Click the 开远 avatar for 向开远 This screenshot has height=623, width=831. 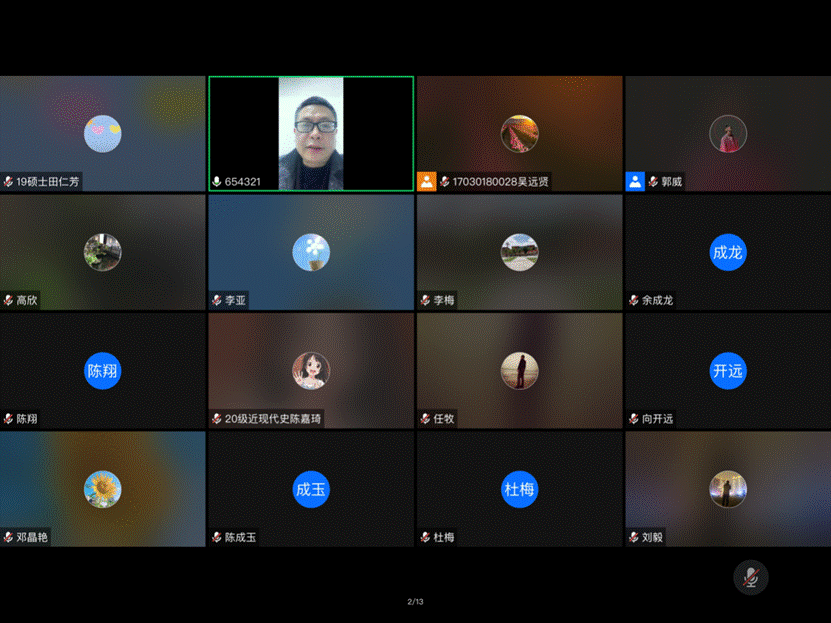coord(727,371)
